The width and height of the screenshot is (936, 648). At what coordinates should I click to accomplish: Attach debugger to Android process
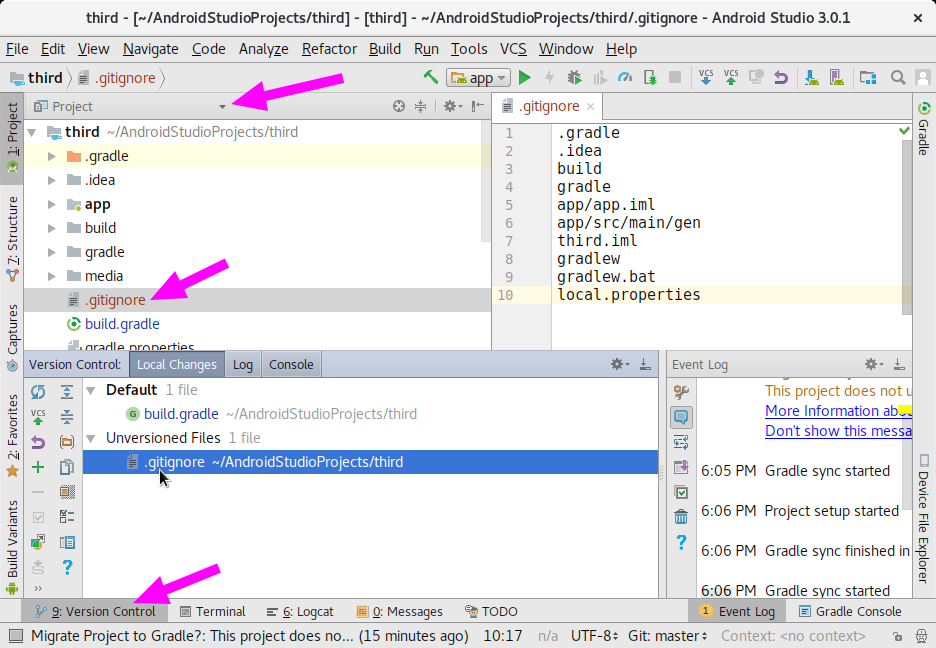tap(650, 78)
